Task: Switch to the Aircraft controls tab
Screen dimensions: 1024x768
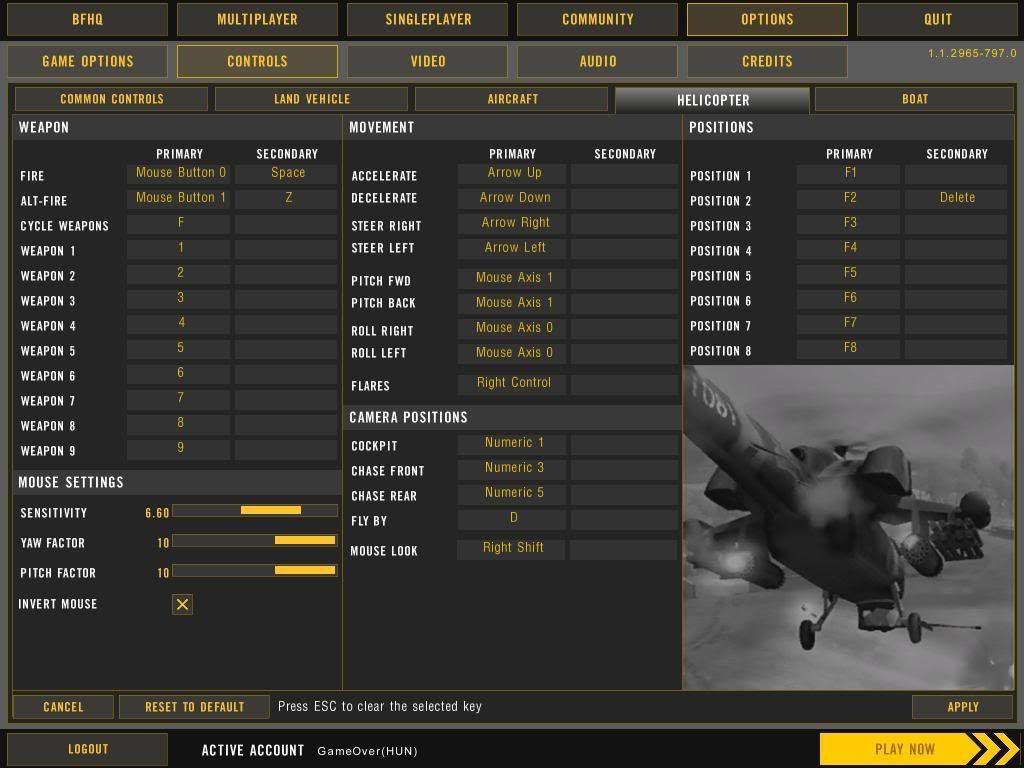Action: [x=512, y=99]
